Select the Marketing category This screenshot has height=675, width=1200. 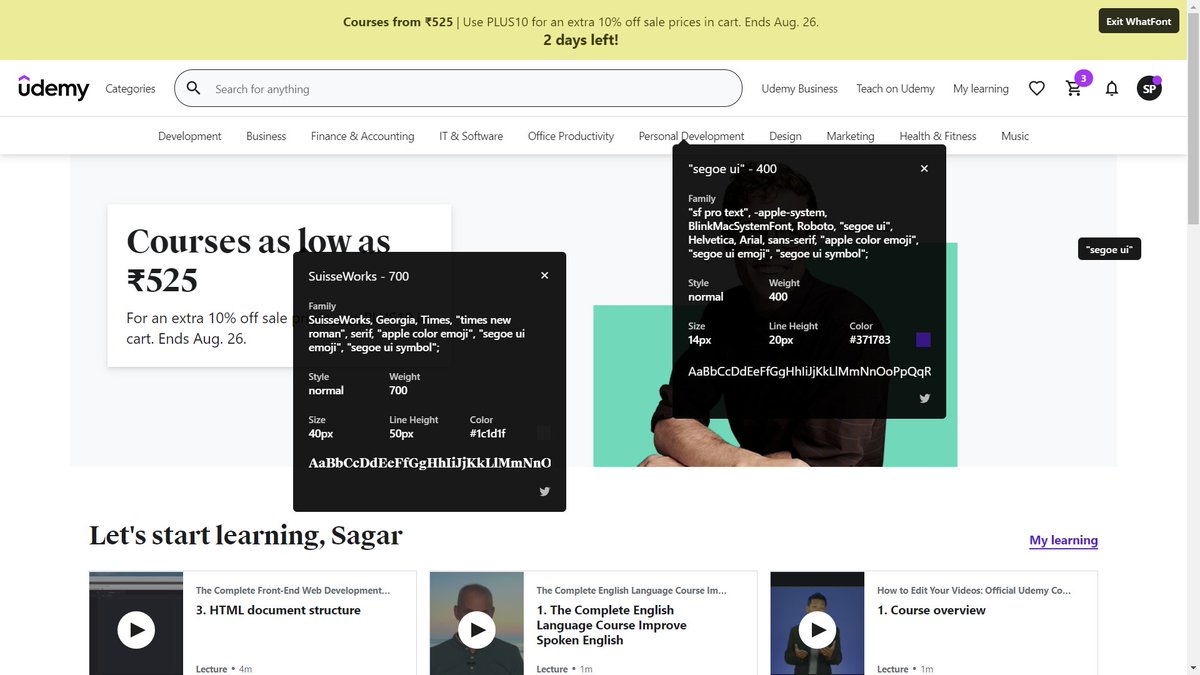(x=850, y=136)
